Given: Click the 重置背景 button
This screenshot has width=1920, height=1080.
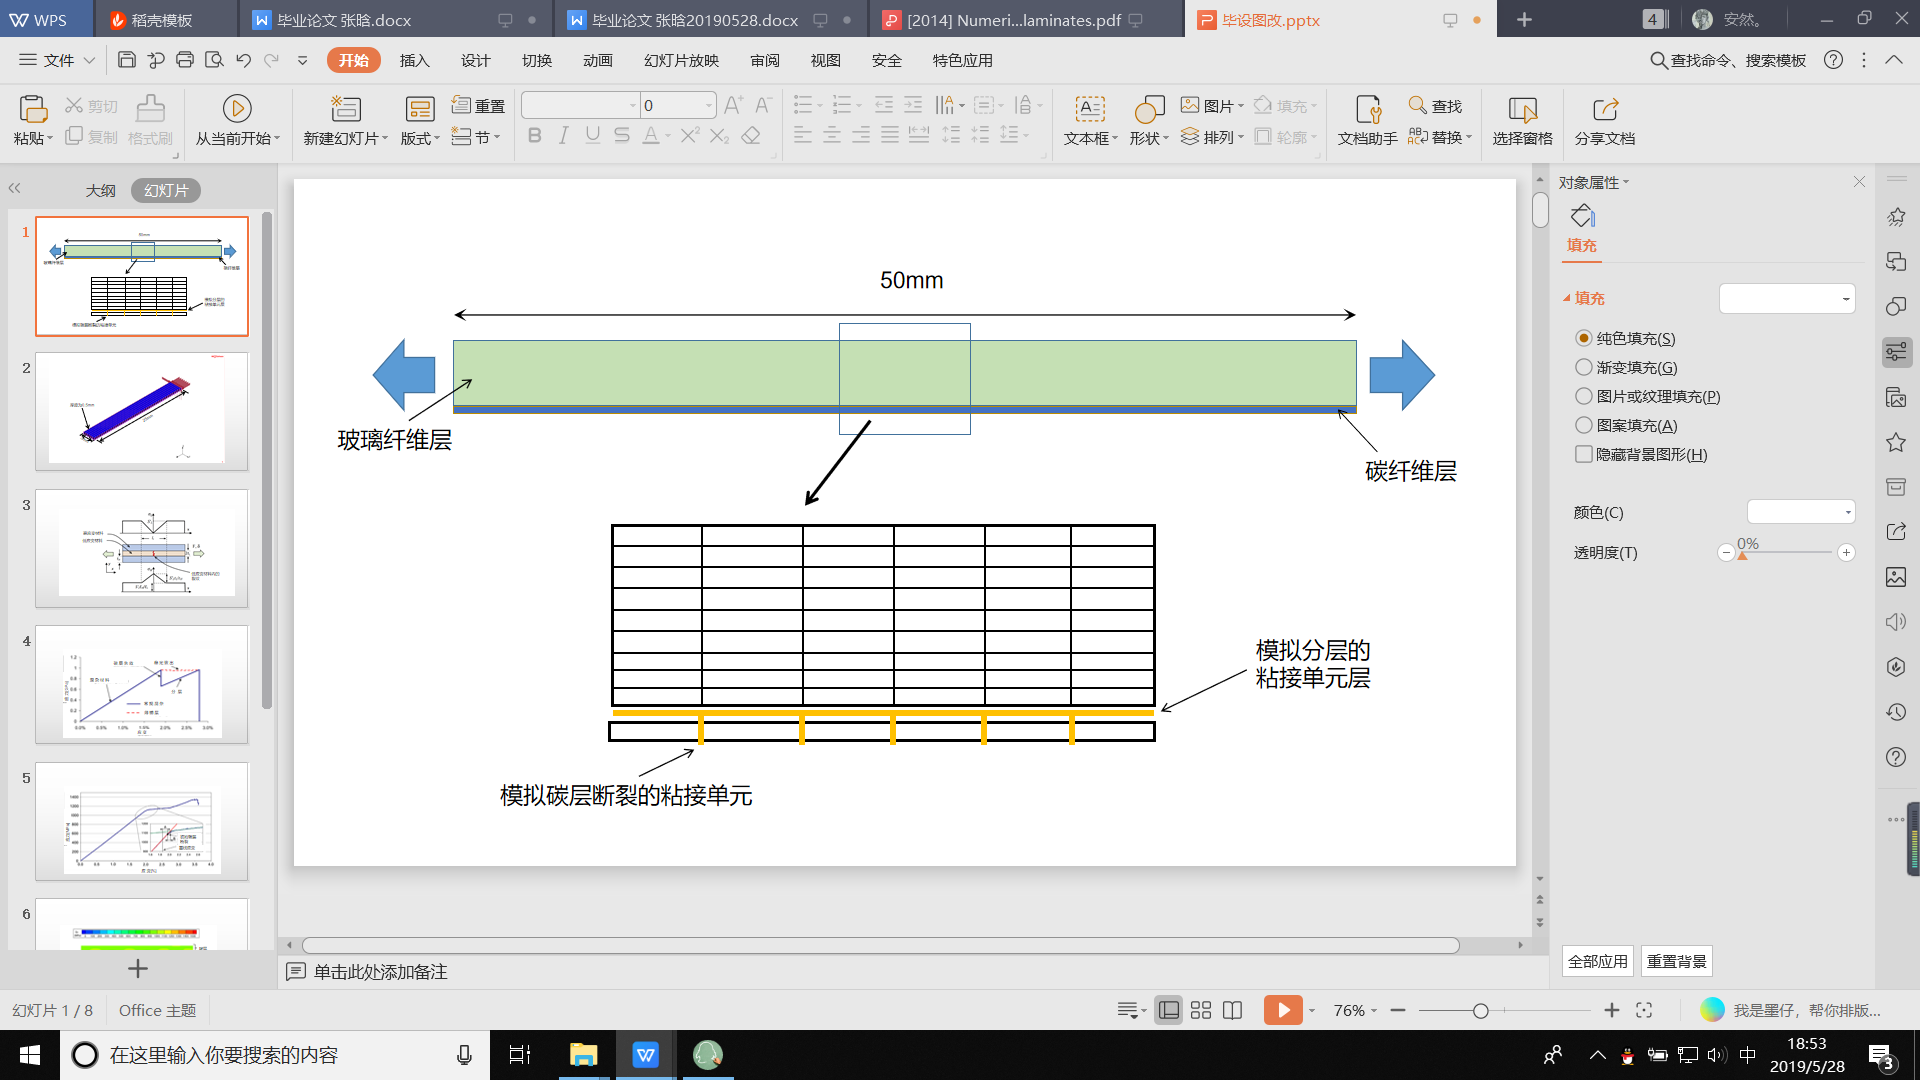Looking at the screenshot, I should 1676,961.
